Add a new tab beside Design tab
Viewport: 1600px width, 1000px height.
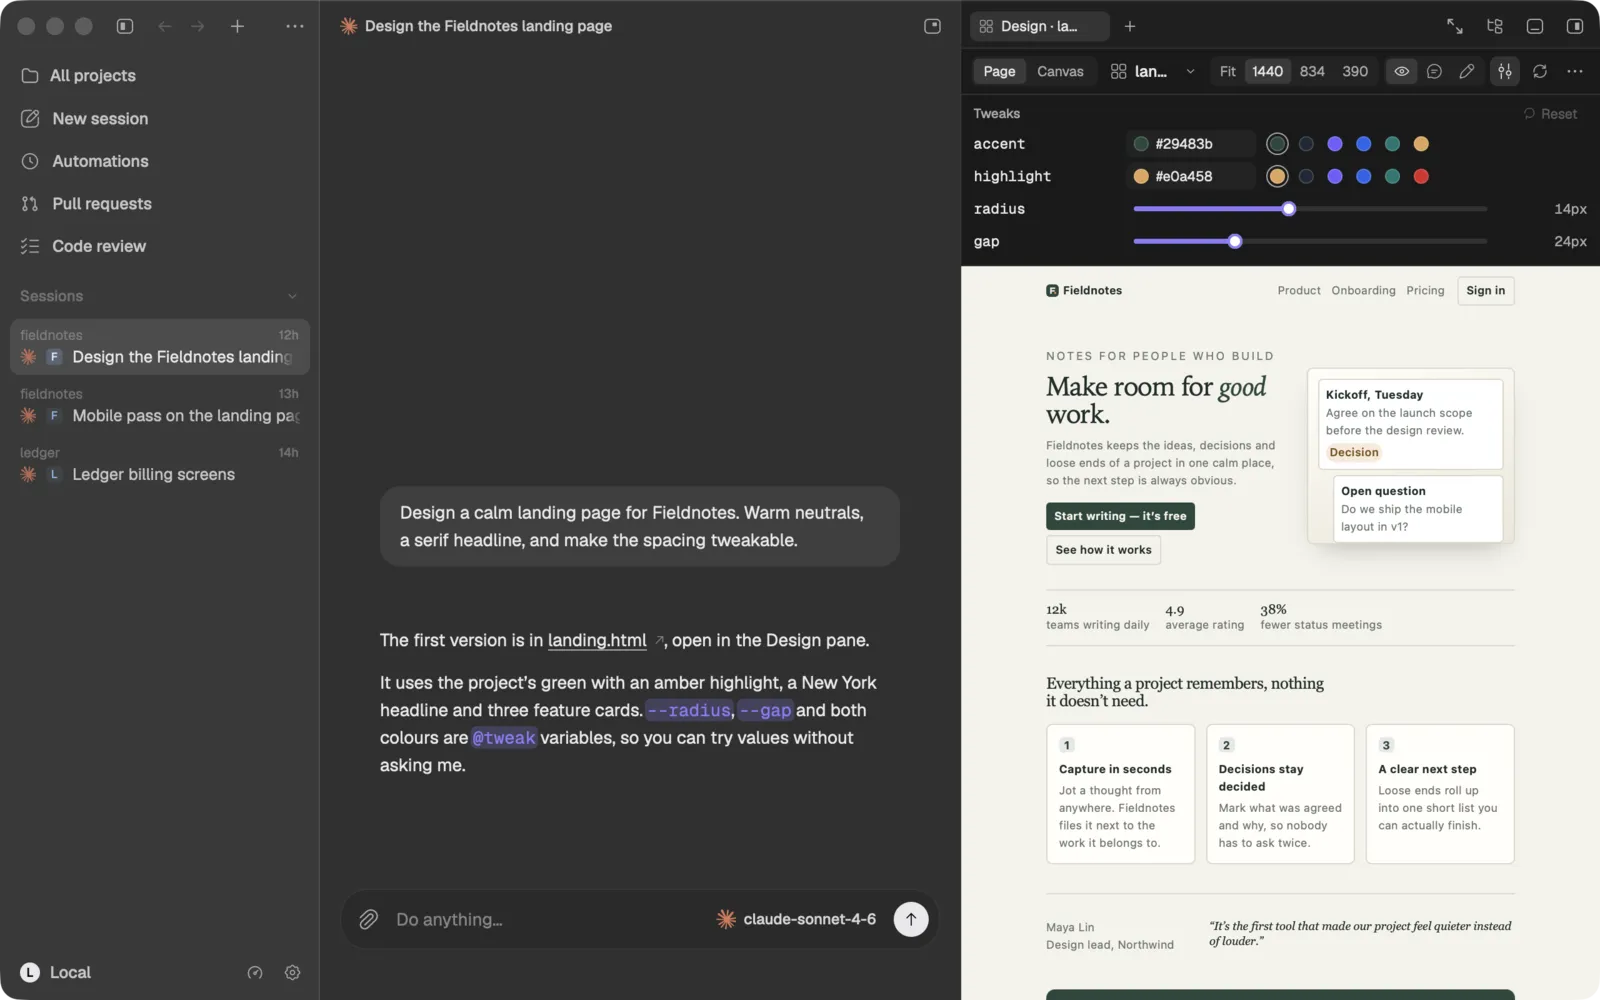pyautogui.click(x=1130, y=26)
